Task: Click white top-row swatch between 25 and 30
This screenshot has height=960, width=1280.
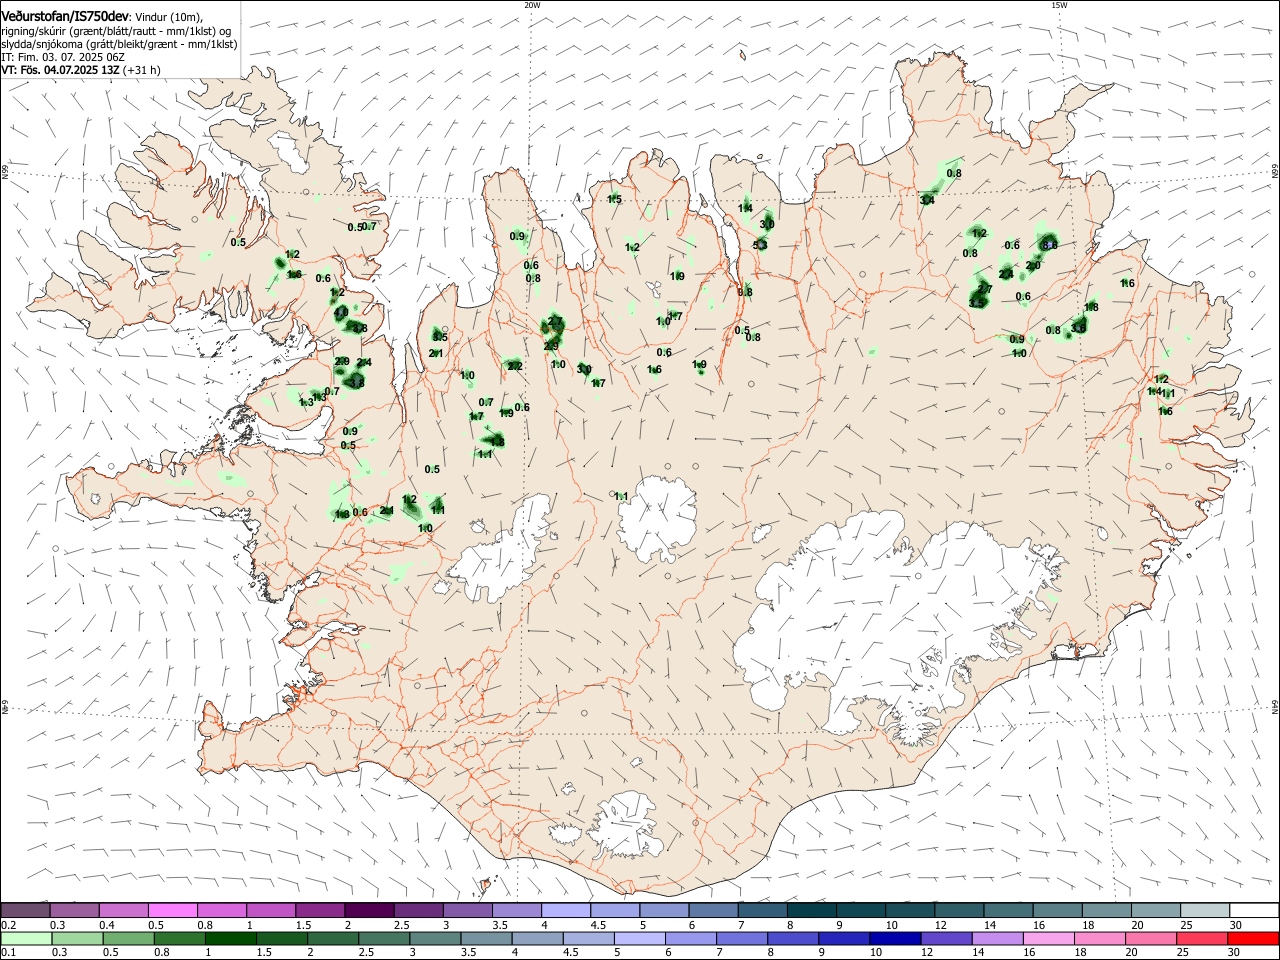Action: pos(1205,911)
